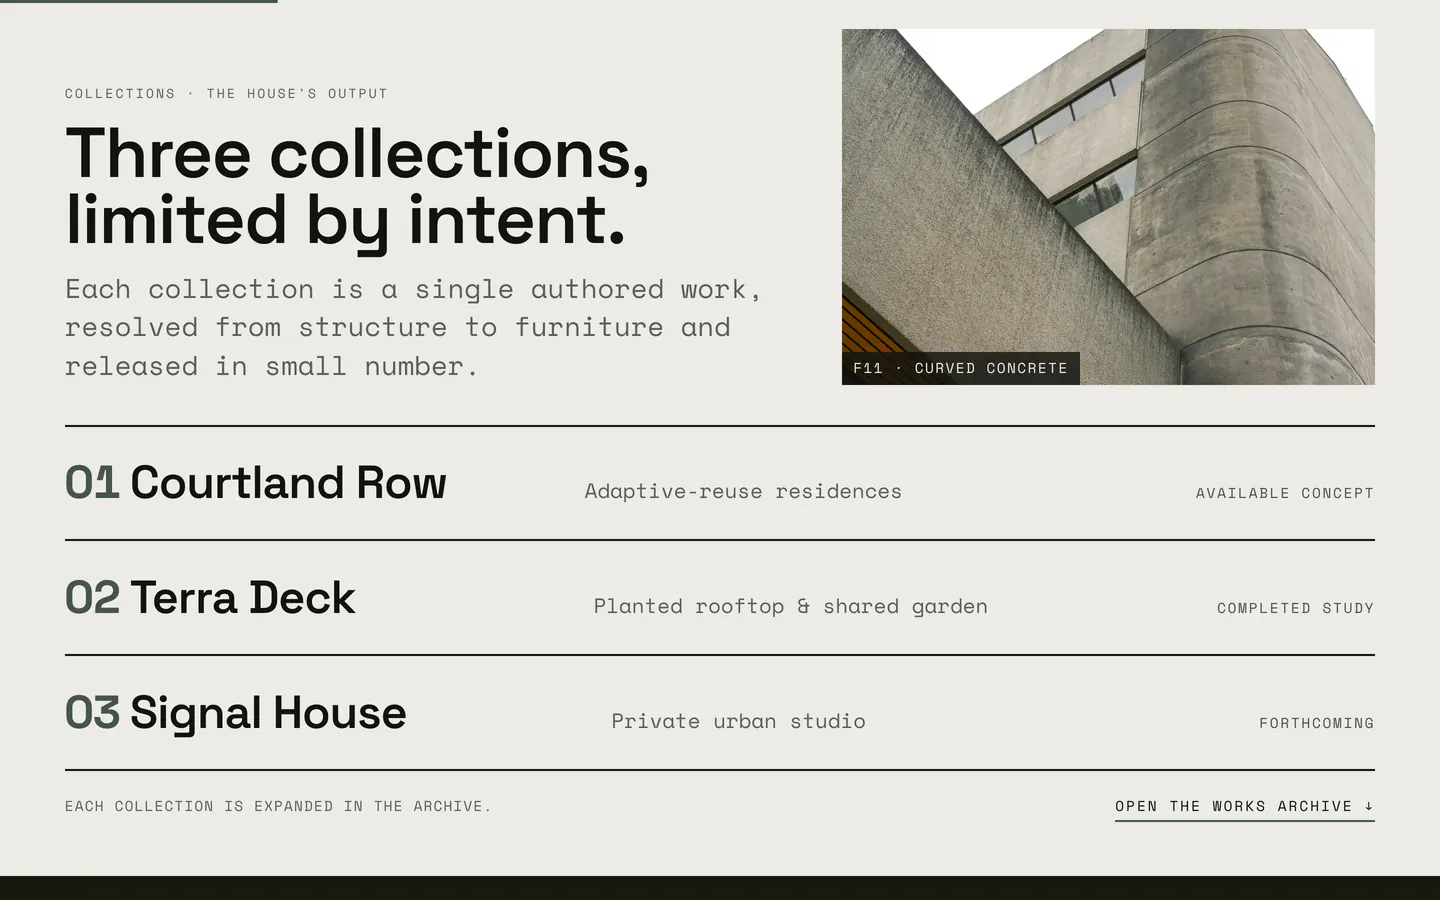Viewport: 1440px width, 900px height.
Task: Click the 'Each collection is a single authored work' paragraph
Action: coord(413,328)
